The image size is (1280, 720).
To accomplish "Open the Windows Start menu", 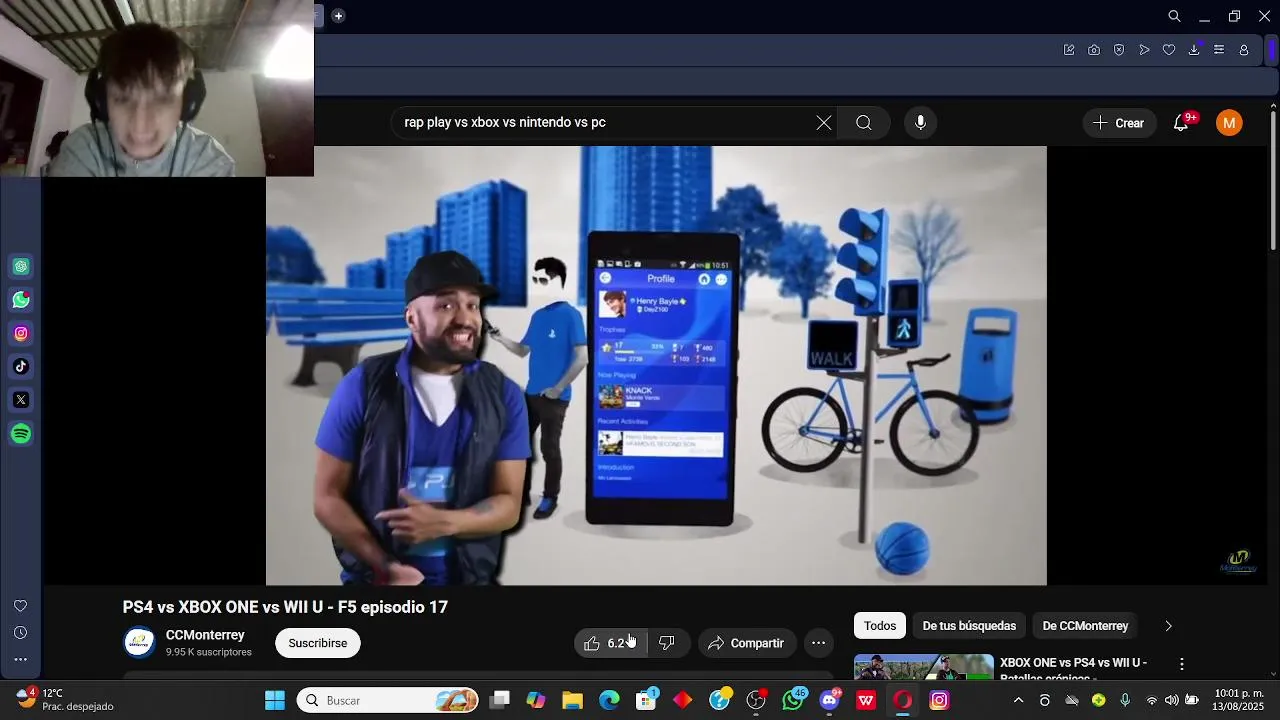I will click(275, 700).
